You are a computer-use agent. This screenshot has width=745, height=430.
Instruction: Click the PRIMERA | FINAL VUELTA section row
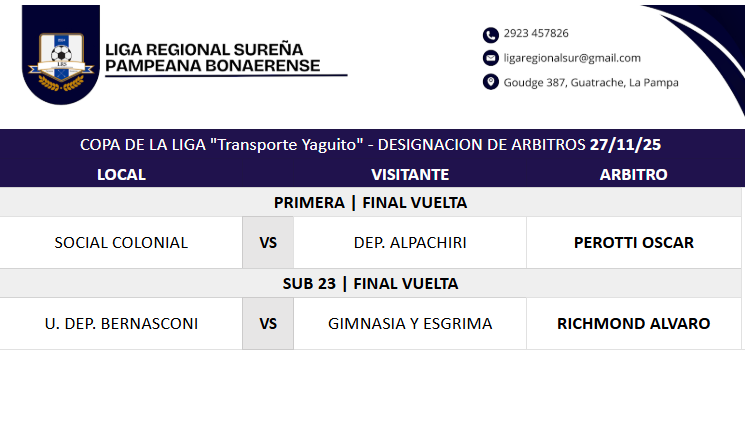pyautogui.click(x=371, y=203)
